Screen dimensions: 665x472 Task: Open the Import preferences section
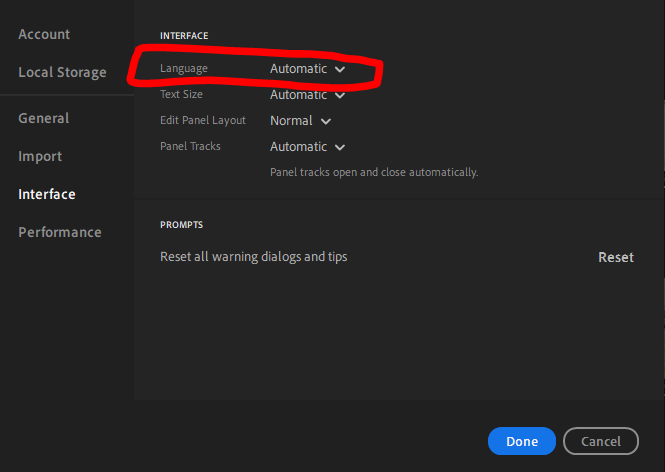pyautogui.click(x=40, y=156)
